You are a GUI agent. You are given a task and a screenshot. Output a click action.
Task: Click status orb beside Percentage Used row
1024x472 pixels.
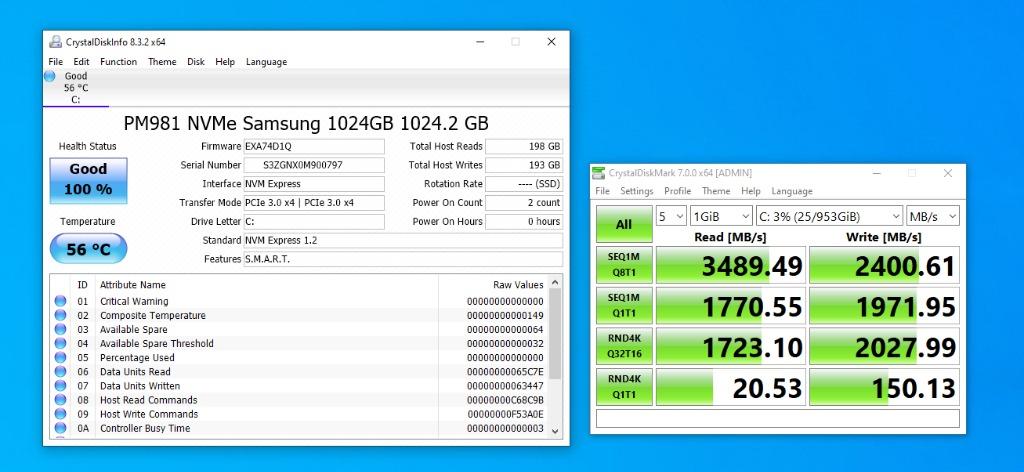click(x=61, y=358)
